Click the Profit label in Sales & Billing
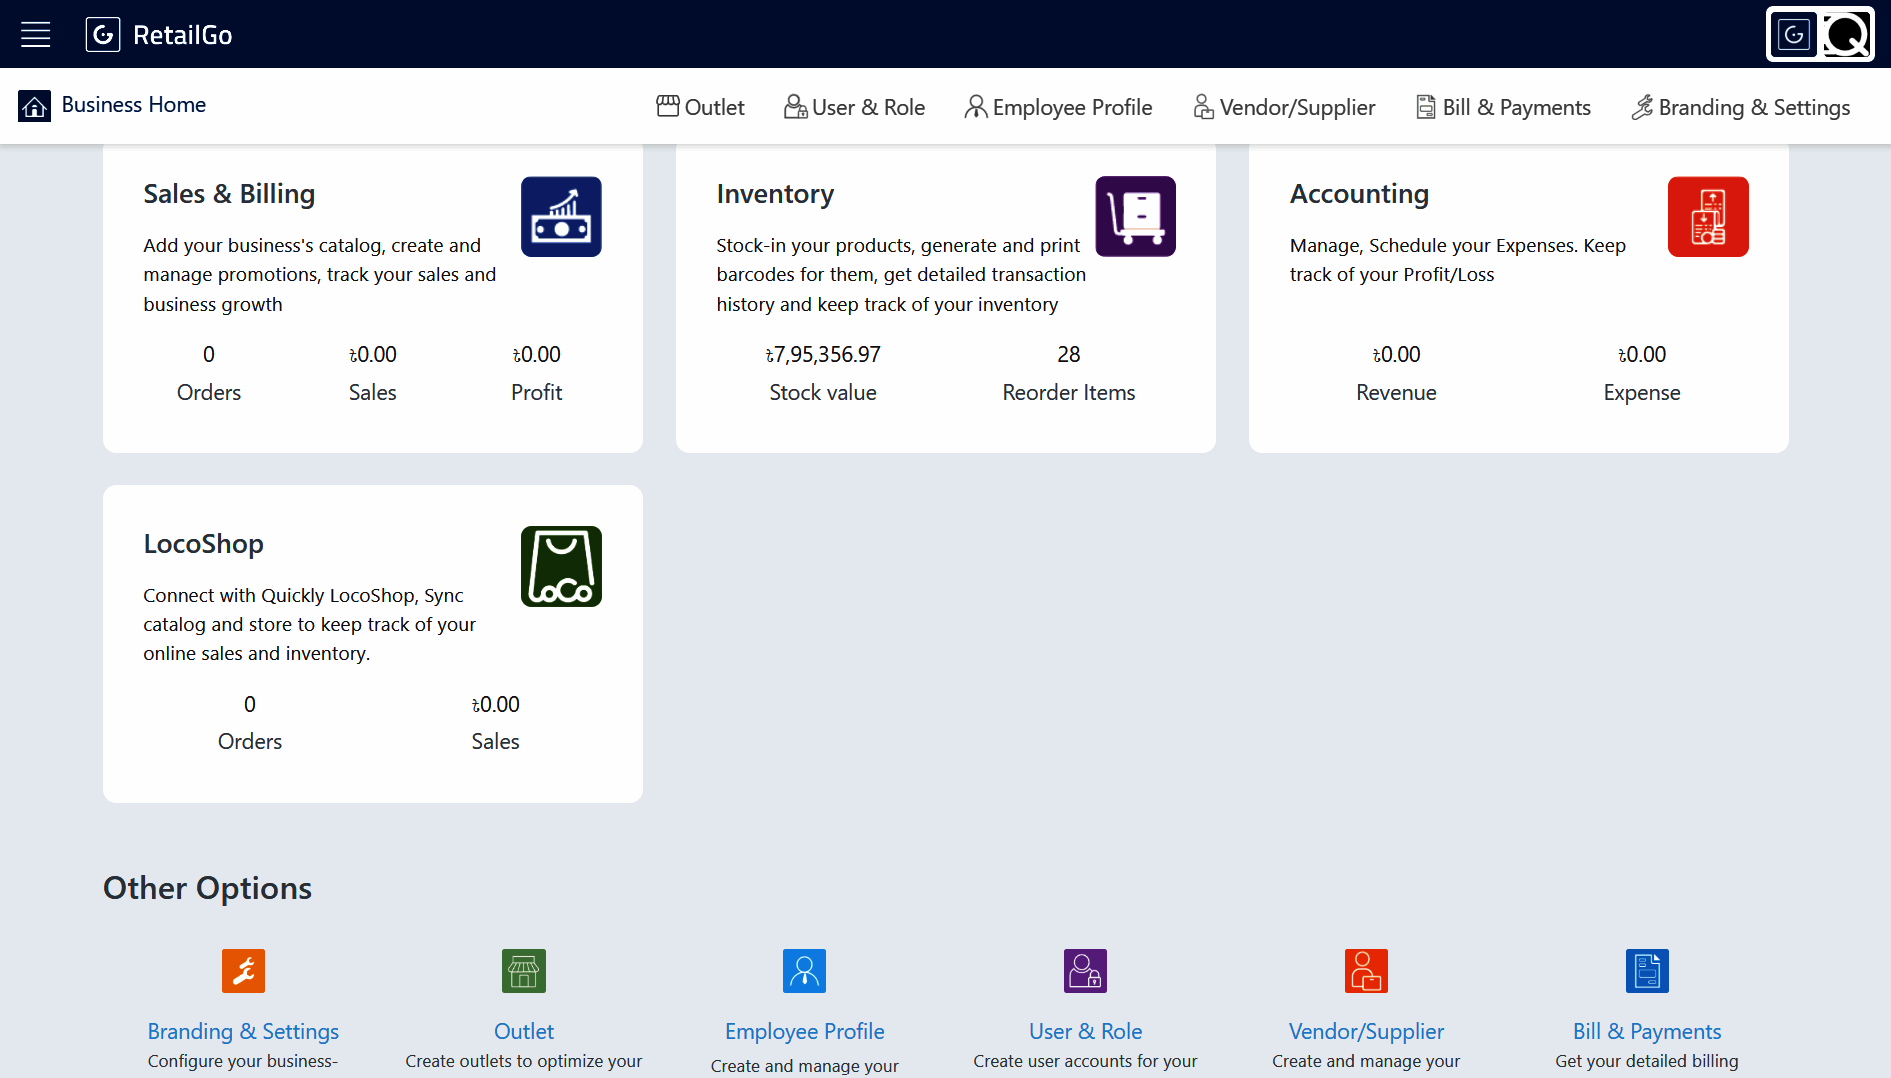This screenshot has width=1891, height=1078. [x=537, y=393]
